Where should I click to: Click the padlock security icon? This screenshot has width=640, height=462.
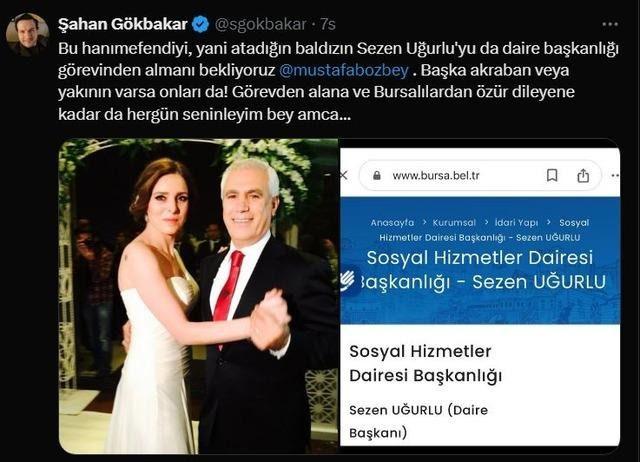point(377,175)
